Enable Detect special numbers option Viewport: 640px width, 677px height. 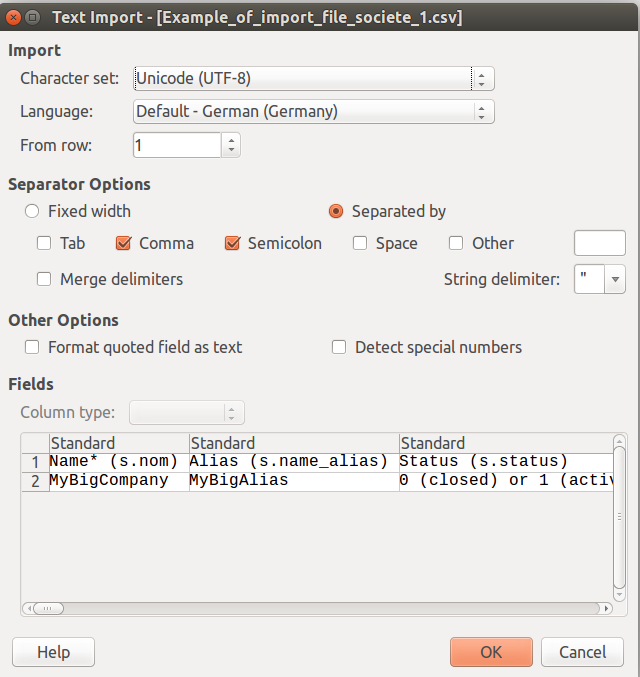tap(339, 348)
